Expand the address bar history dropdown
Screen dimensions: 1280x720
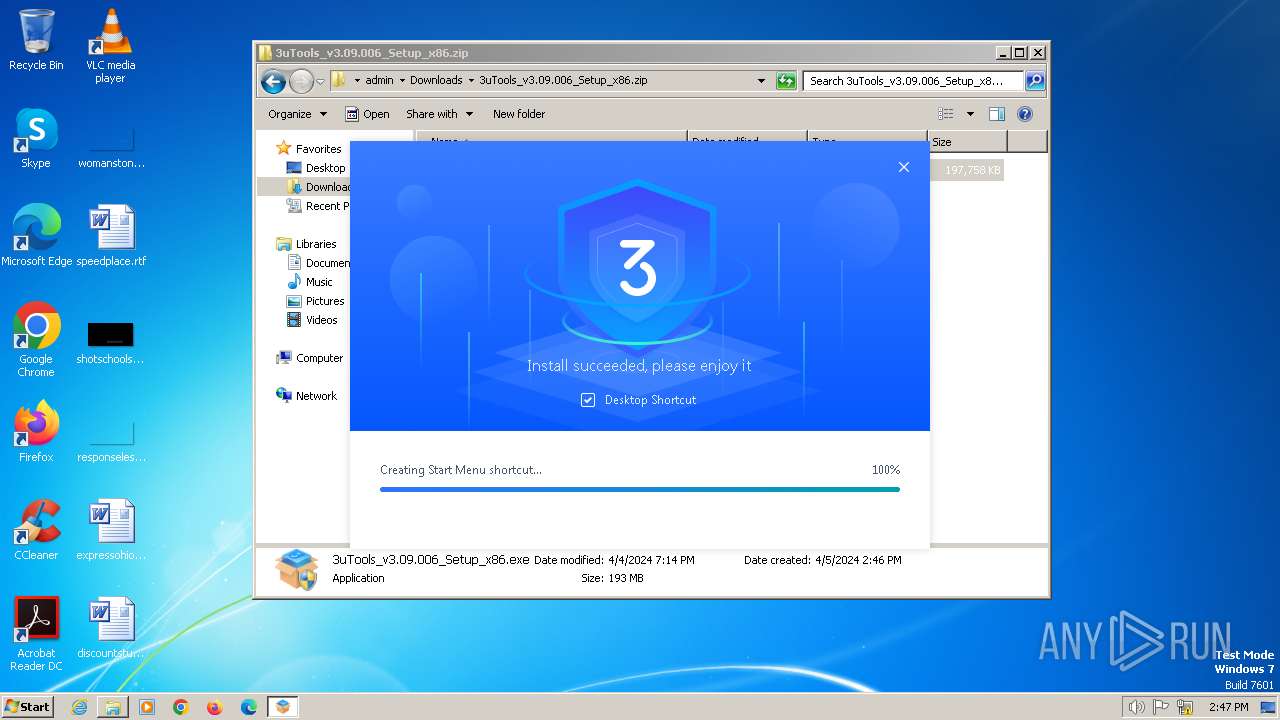point(762,81)
